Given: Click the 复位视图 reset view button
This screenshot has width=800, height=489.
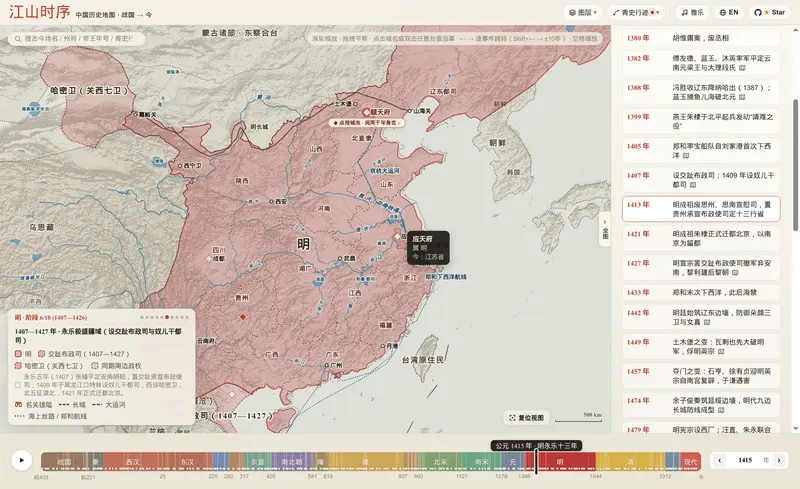Looking at the screenshot, I should [527, 418].
